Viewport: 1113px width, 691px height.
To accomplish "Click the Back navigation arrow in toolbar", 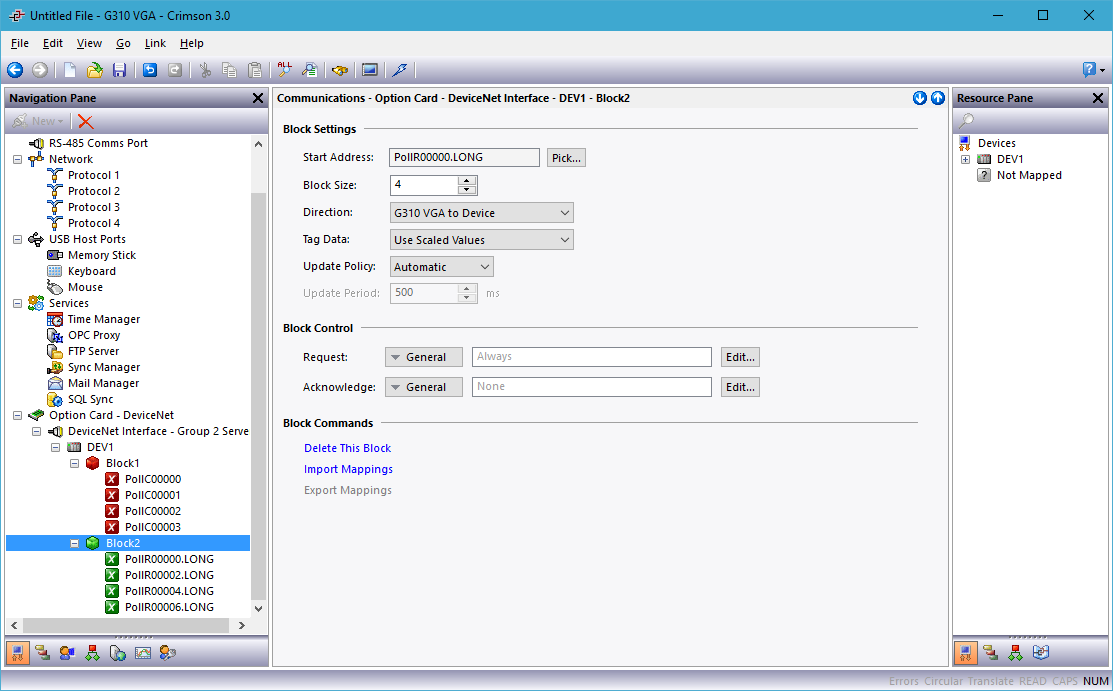I will click(x=15, y=70).
